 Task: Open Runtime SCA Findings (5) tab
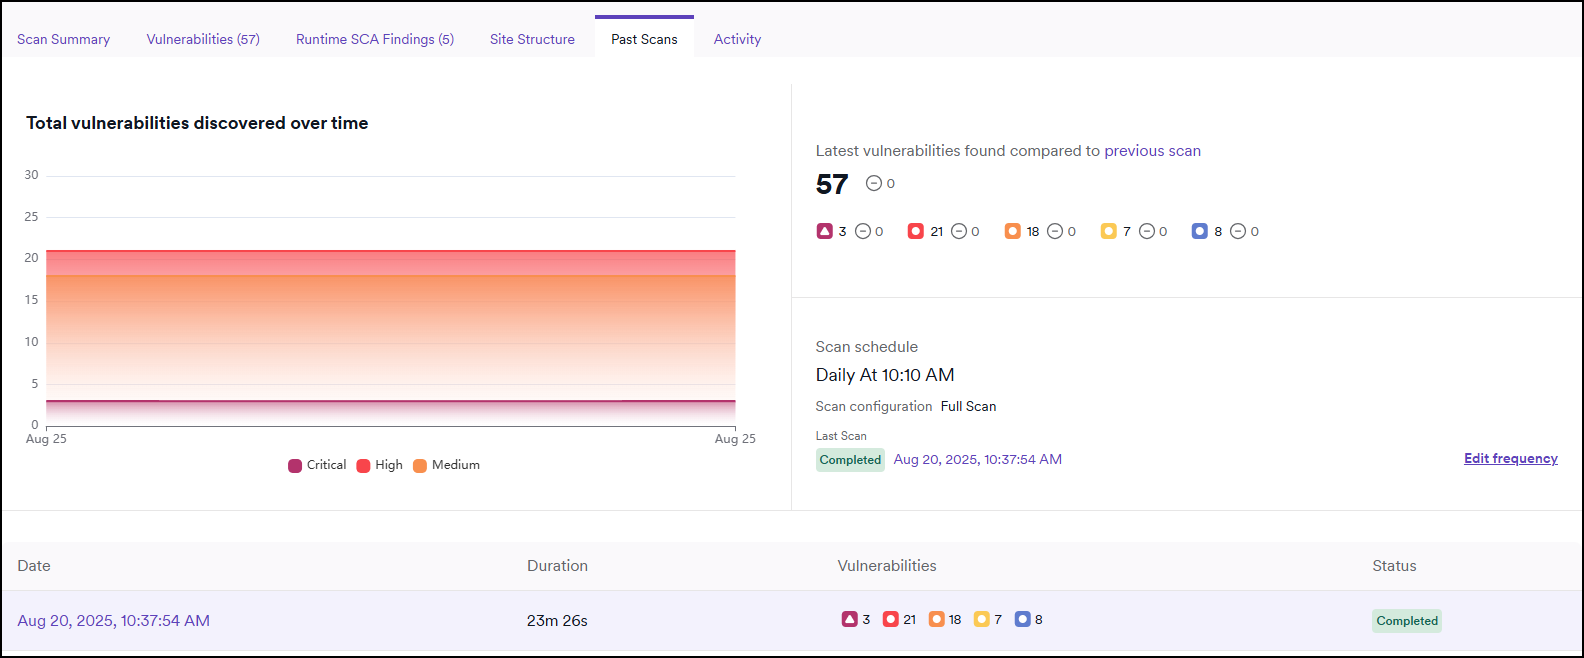coord(375,39)
